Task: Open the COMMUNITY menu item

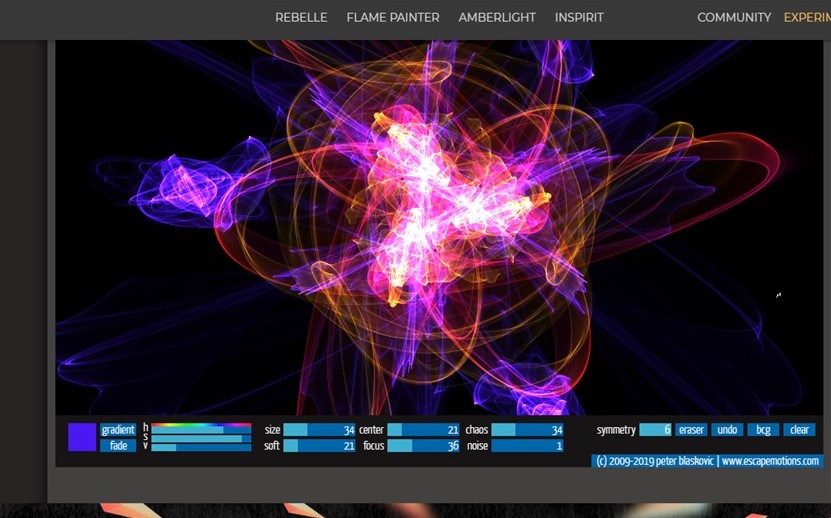Action: (734, 17)
